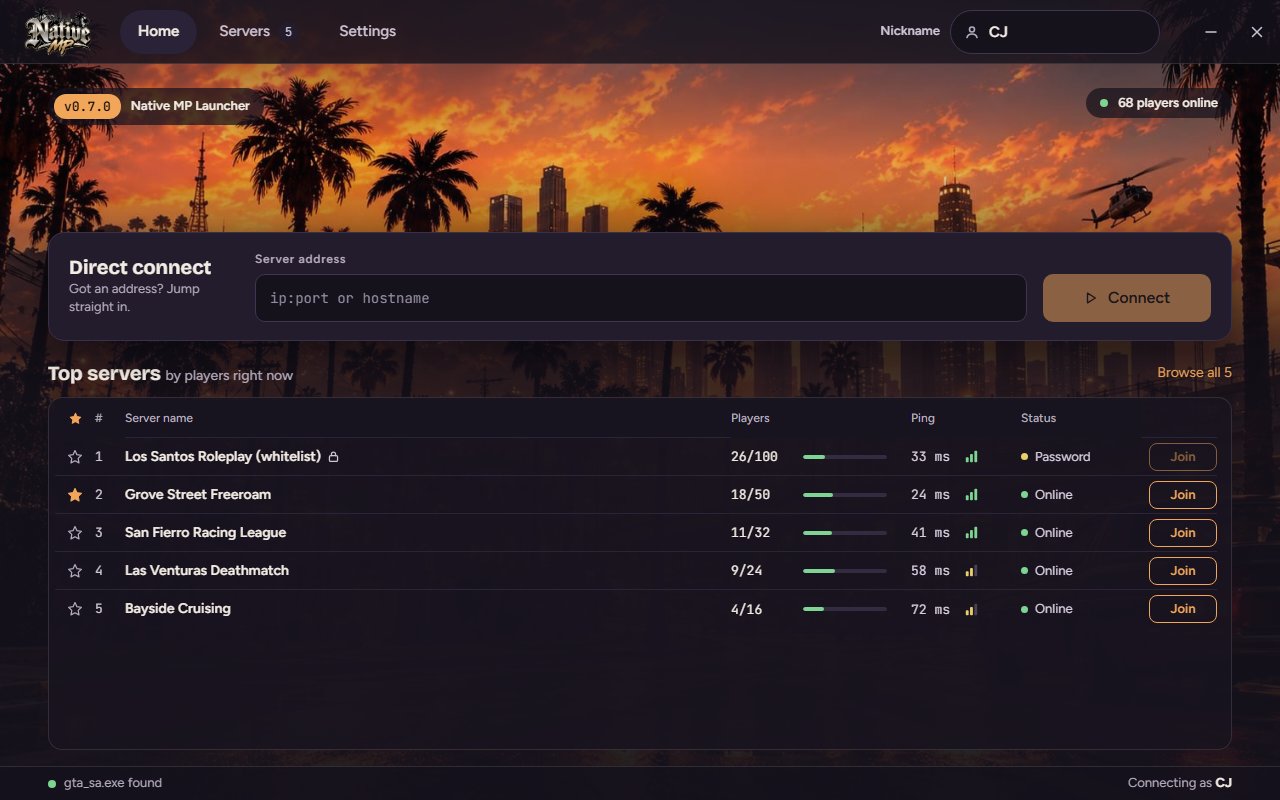Image resolution: width=1280 pixels, height=800 pixels.
Task: Click lock icon beside Los Santos Roleplay
Action: pyautogui.click(x=334, y=457)
